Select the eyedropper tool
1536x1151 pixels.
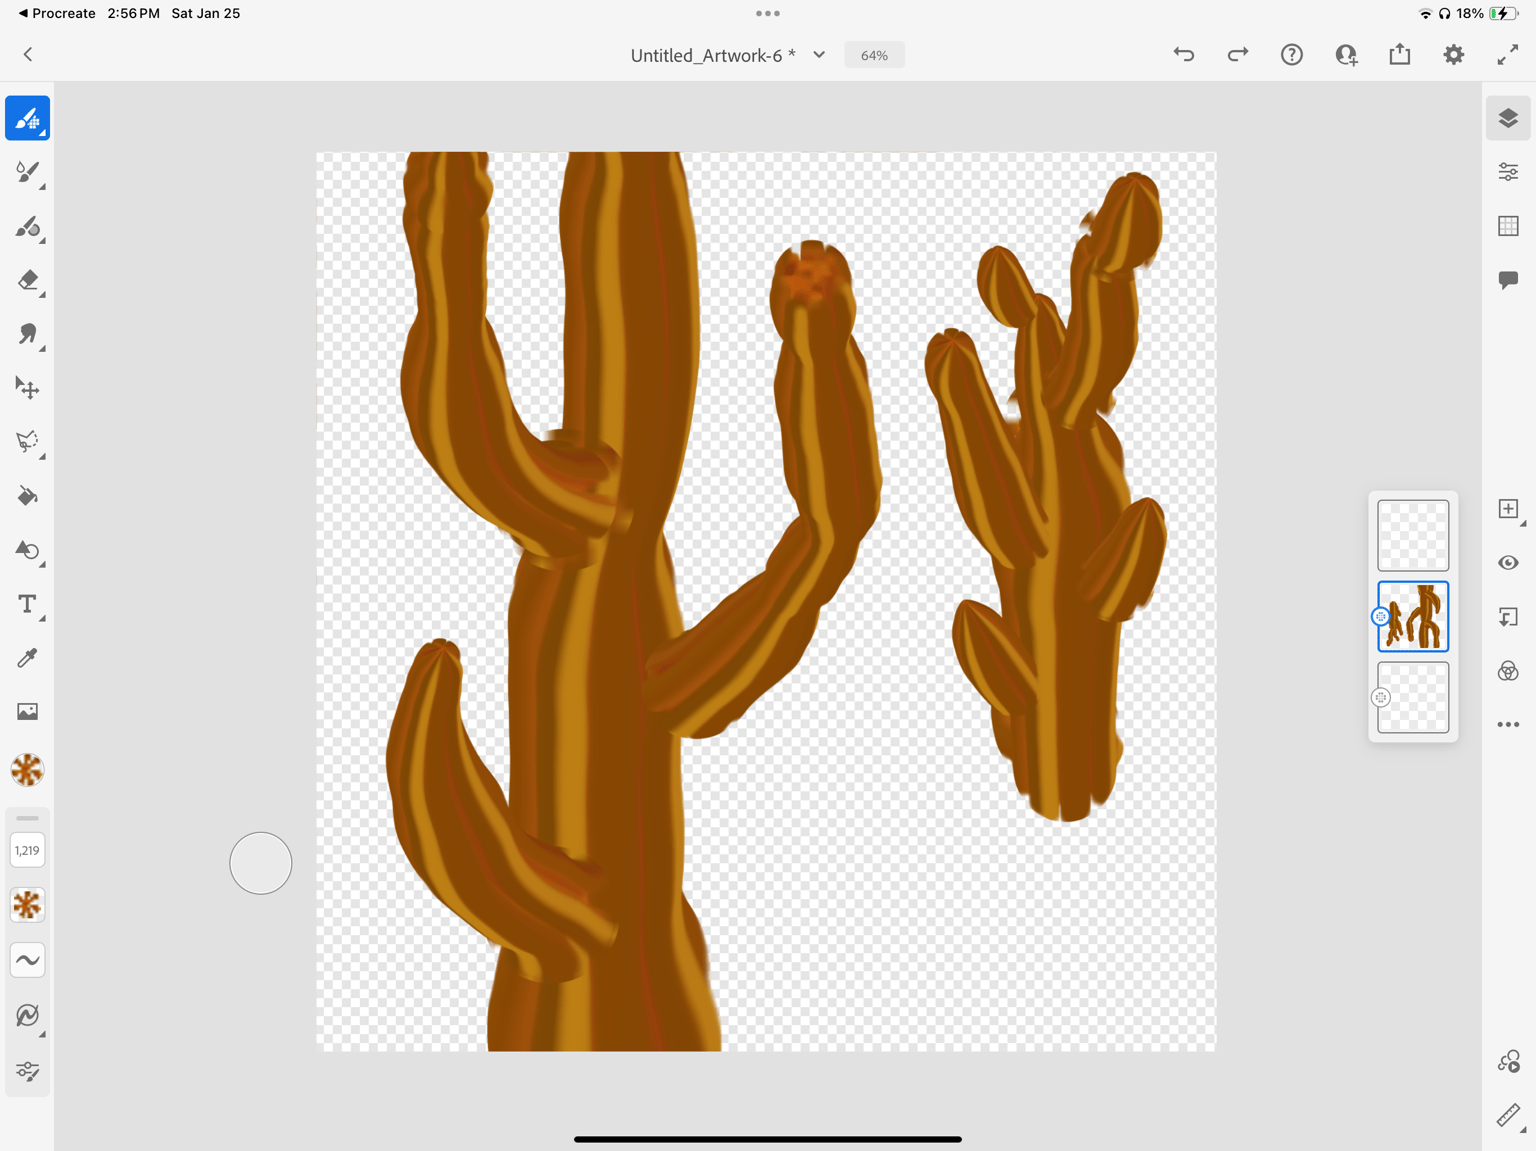[x=27, y=658]
